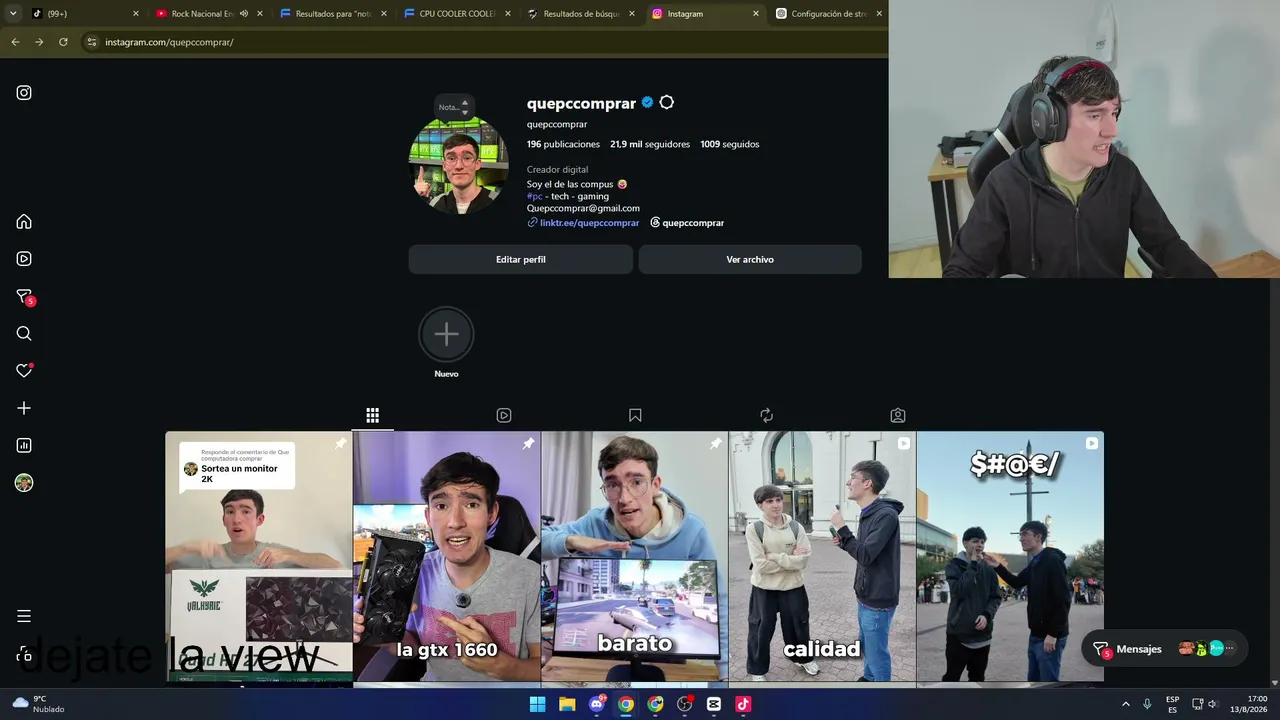Image resolution: width=1280 pixels, height=720 pixels.
Task: Open the Threads quepccomprar link
Action: pos(687,223)
